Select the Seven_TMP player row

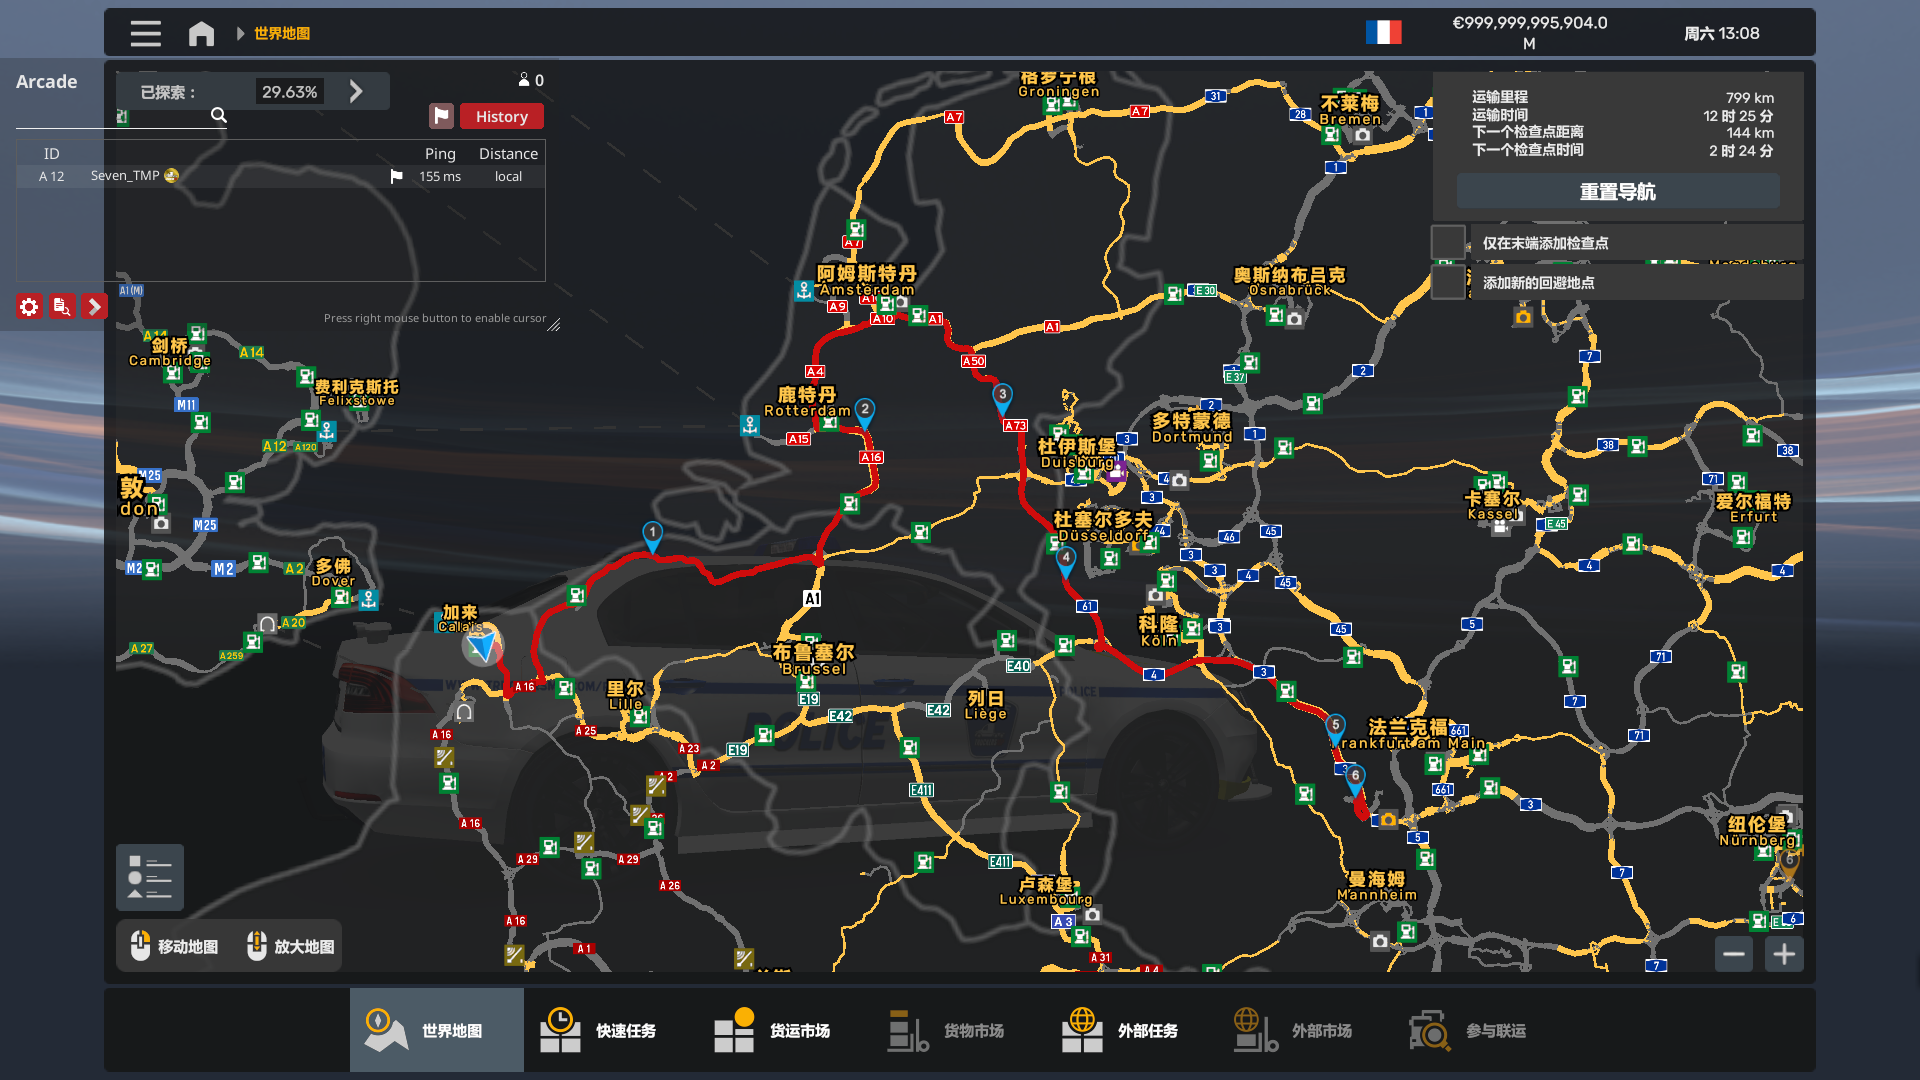click(281, 176)
